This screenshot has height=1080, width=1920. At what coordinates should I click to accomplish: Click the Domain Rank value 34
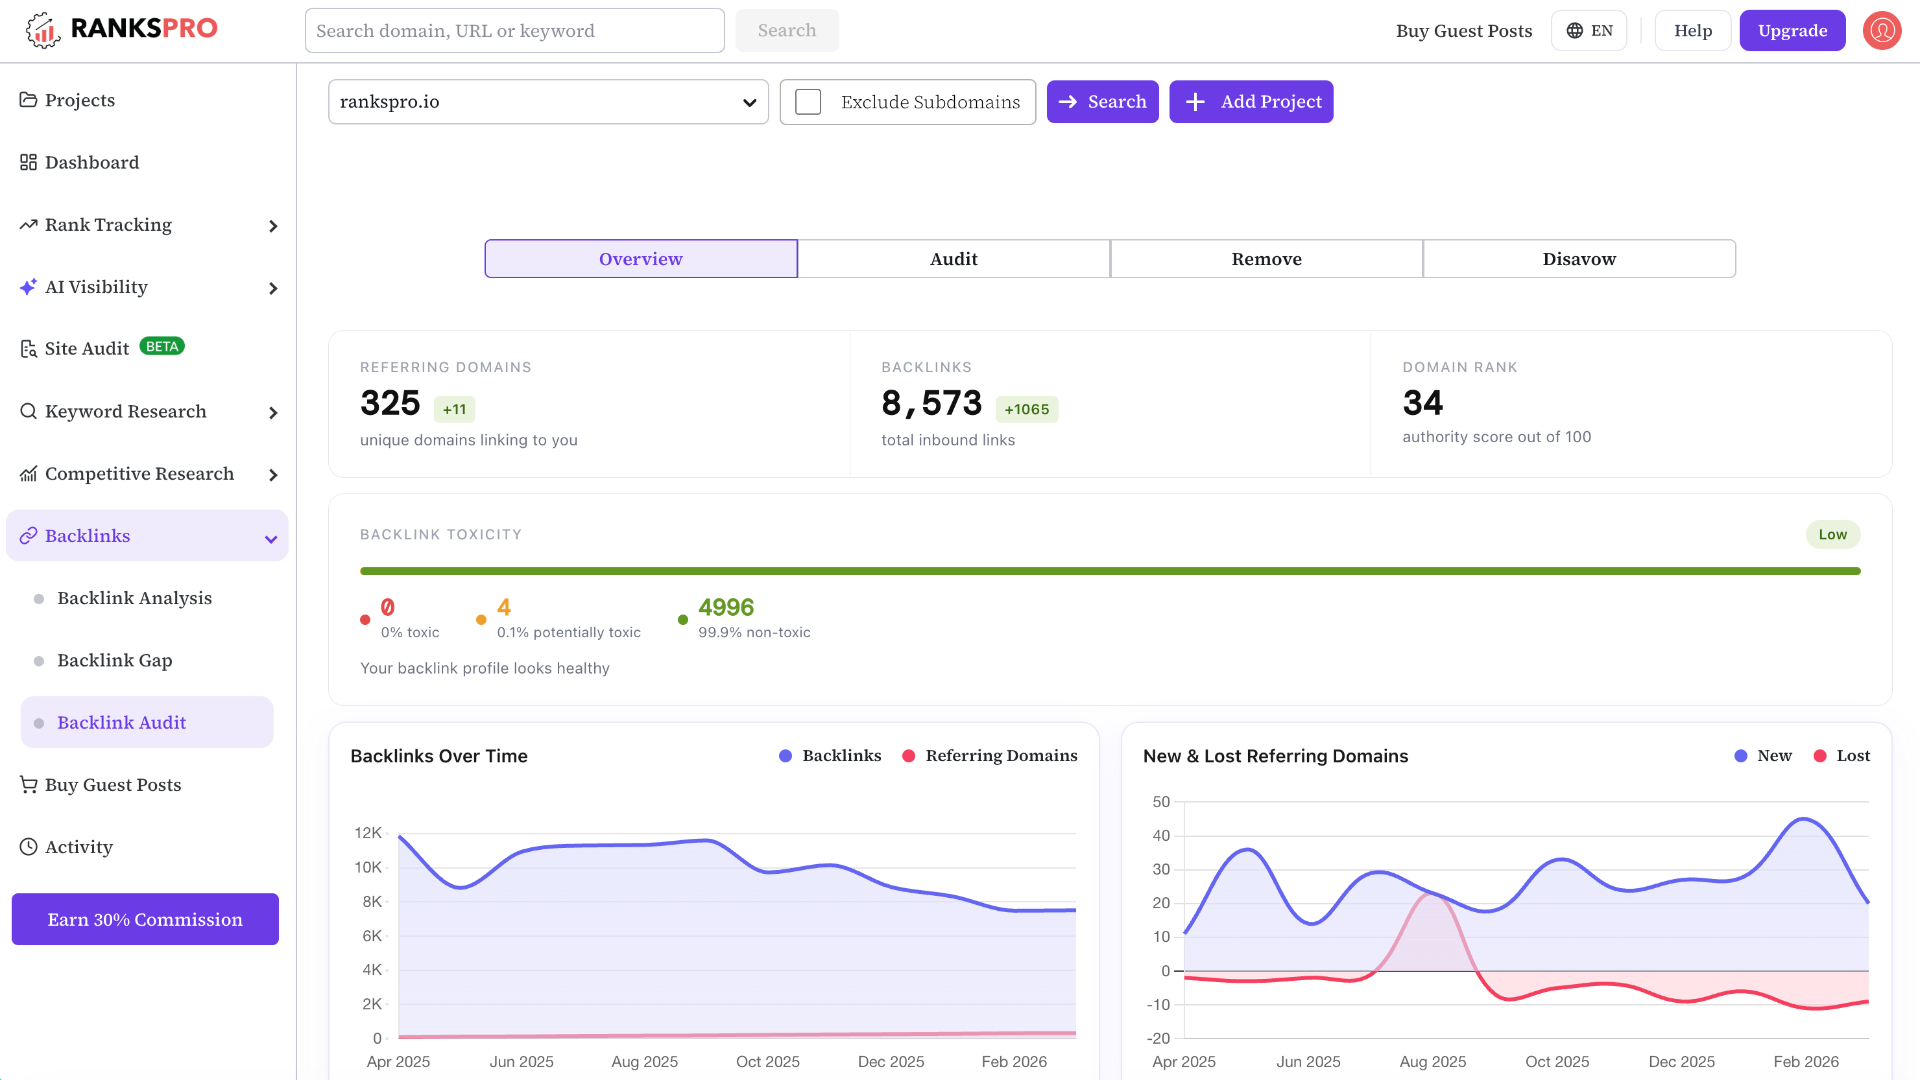1423,403
